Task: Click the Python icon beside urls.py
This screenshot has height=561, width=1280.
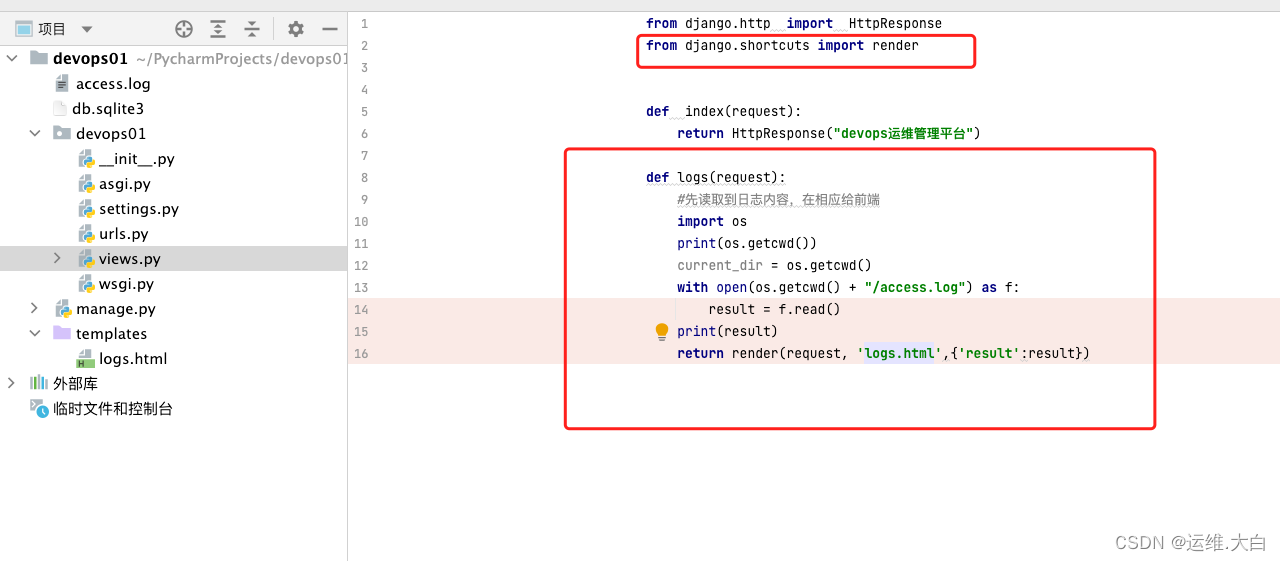Action: (x=86, y=234)
